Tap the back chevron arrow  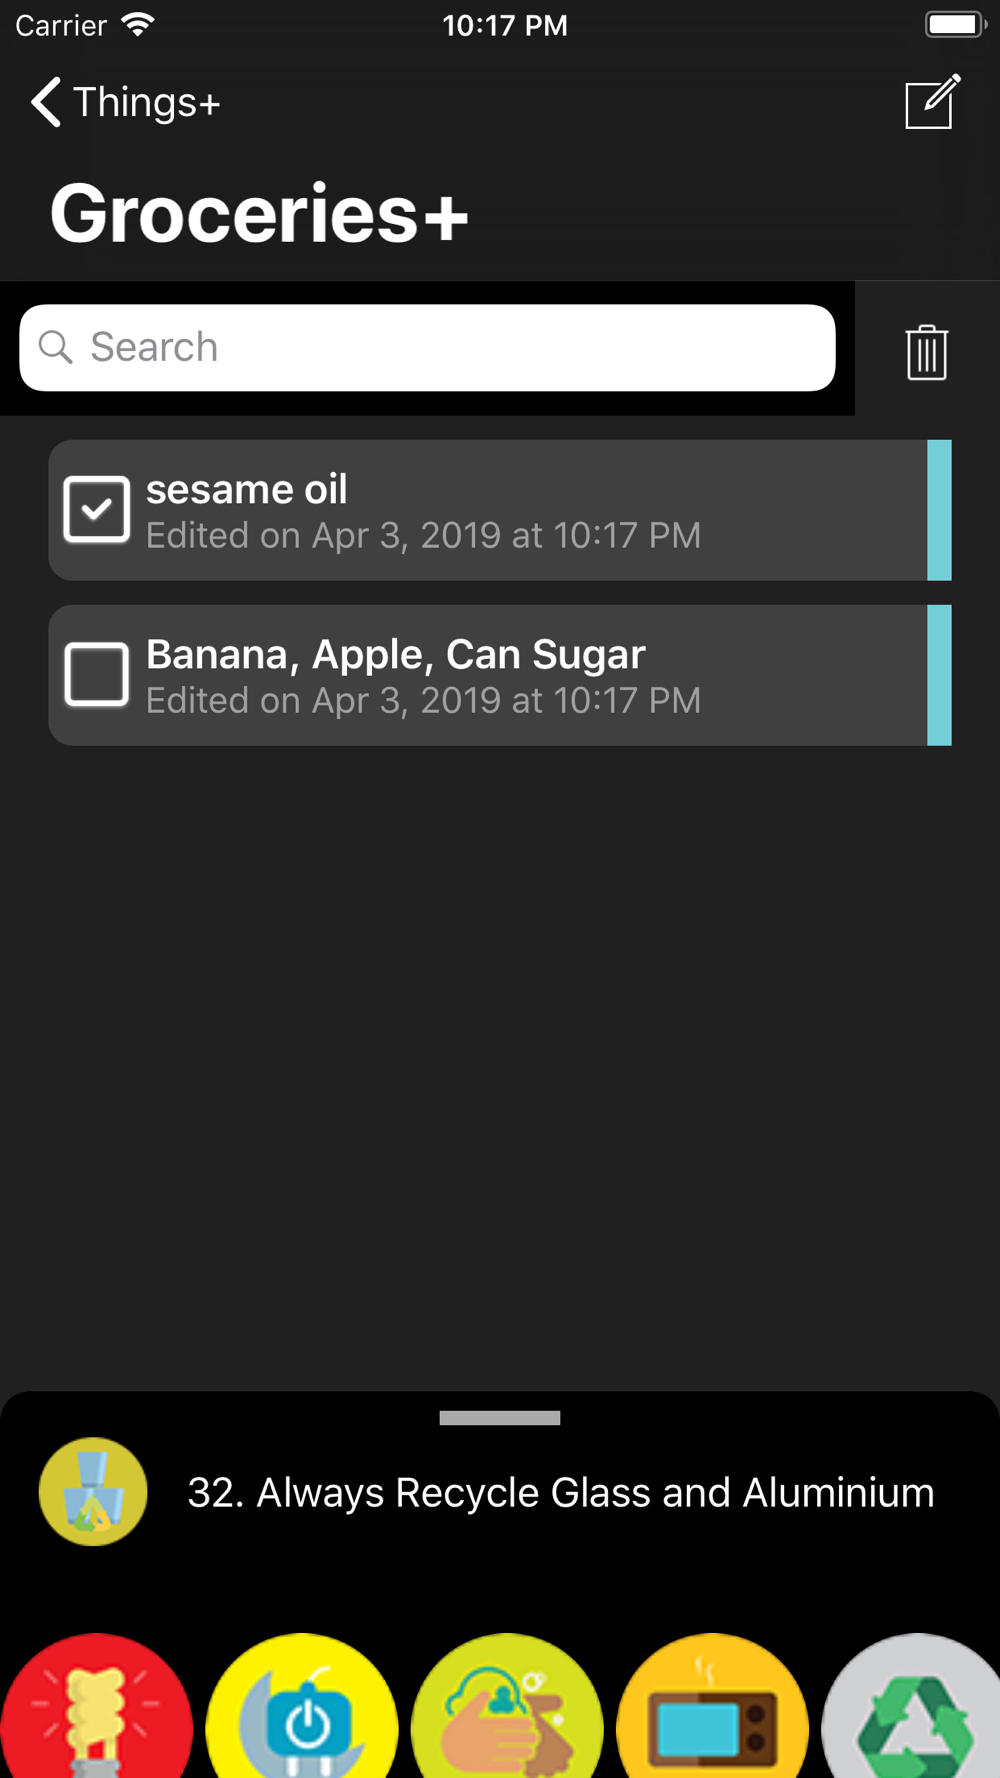45,102
